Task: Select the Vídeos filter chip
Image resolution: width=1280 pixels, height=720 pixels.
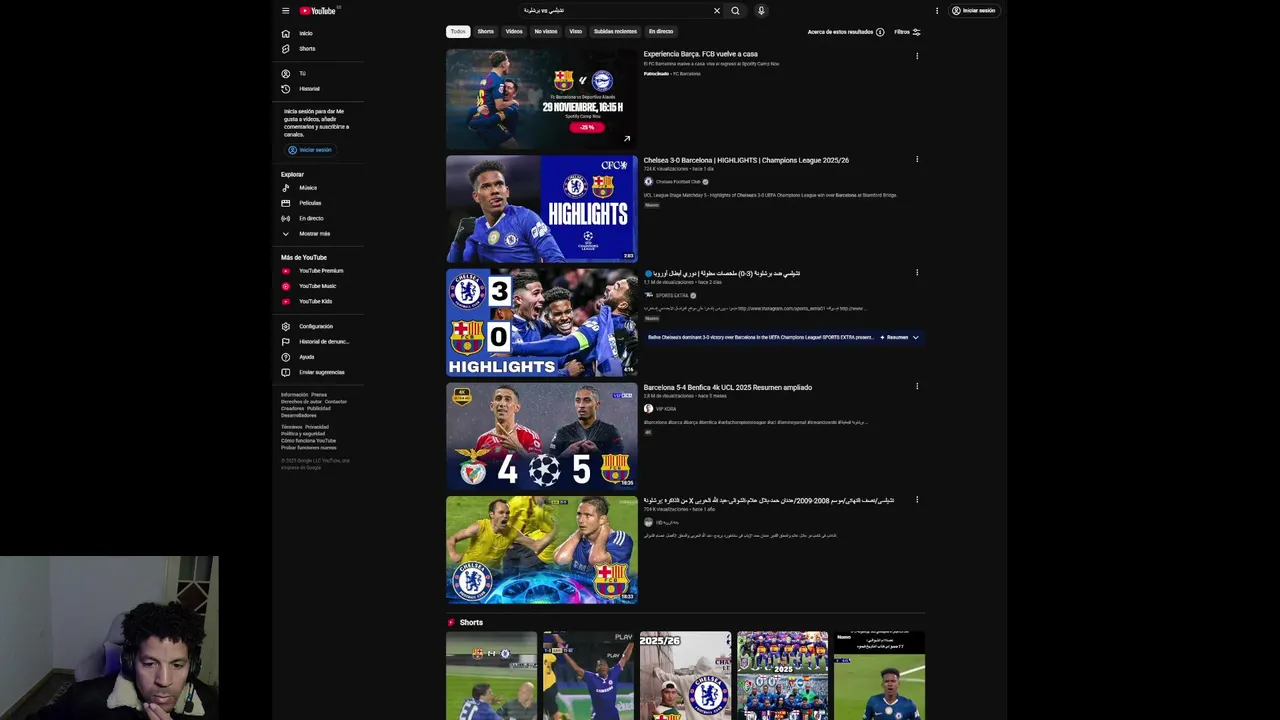Action: tap(514, 31)
